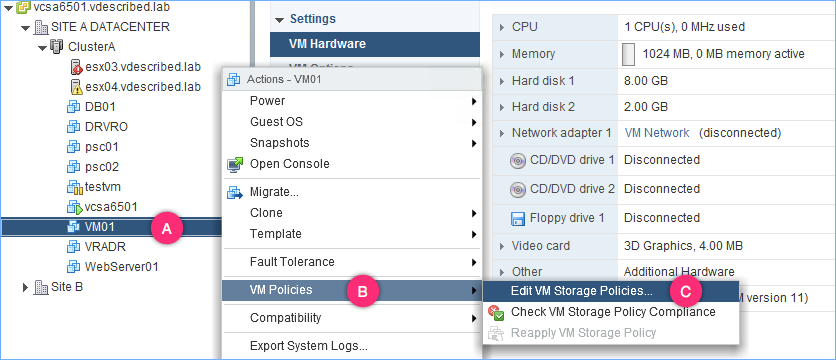Image resolution: width=836 pixels, height=360 pixels.
Task: Collapse the Settings section
Action: [x=279, y=20]
